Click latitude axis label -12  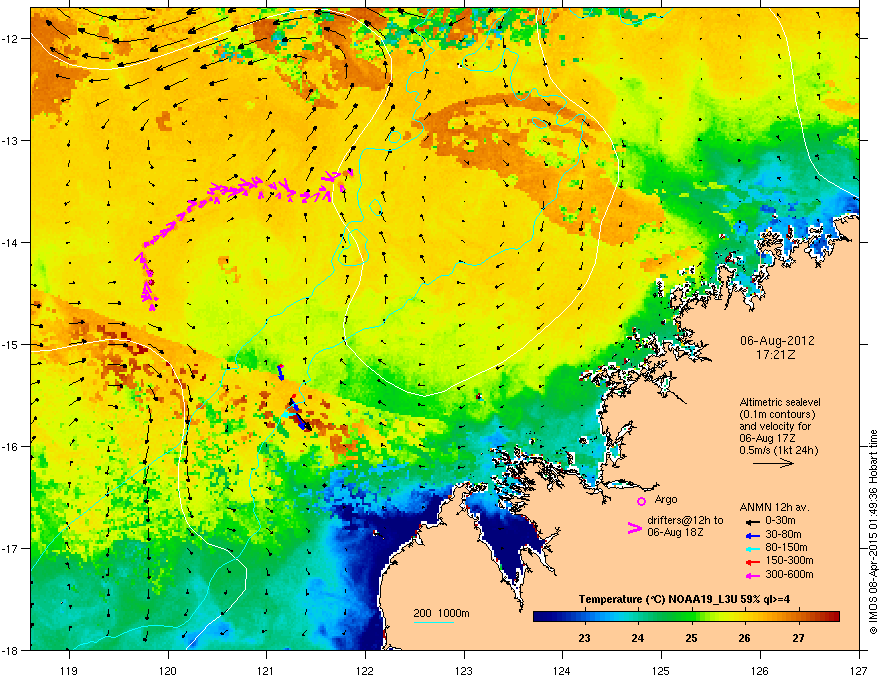[11, 39]
